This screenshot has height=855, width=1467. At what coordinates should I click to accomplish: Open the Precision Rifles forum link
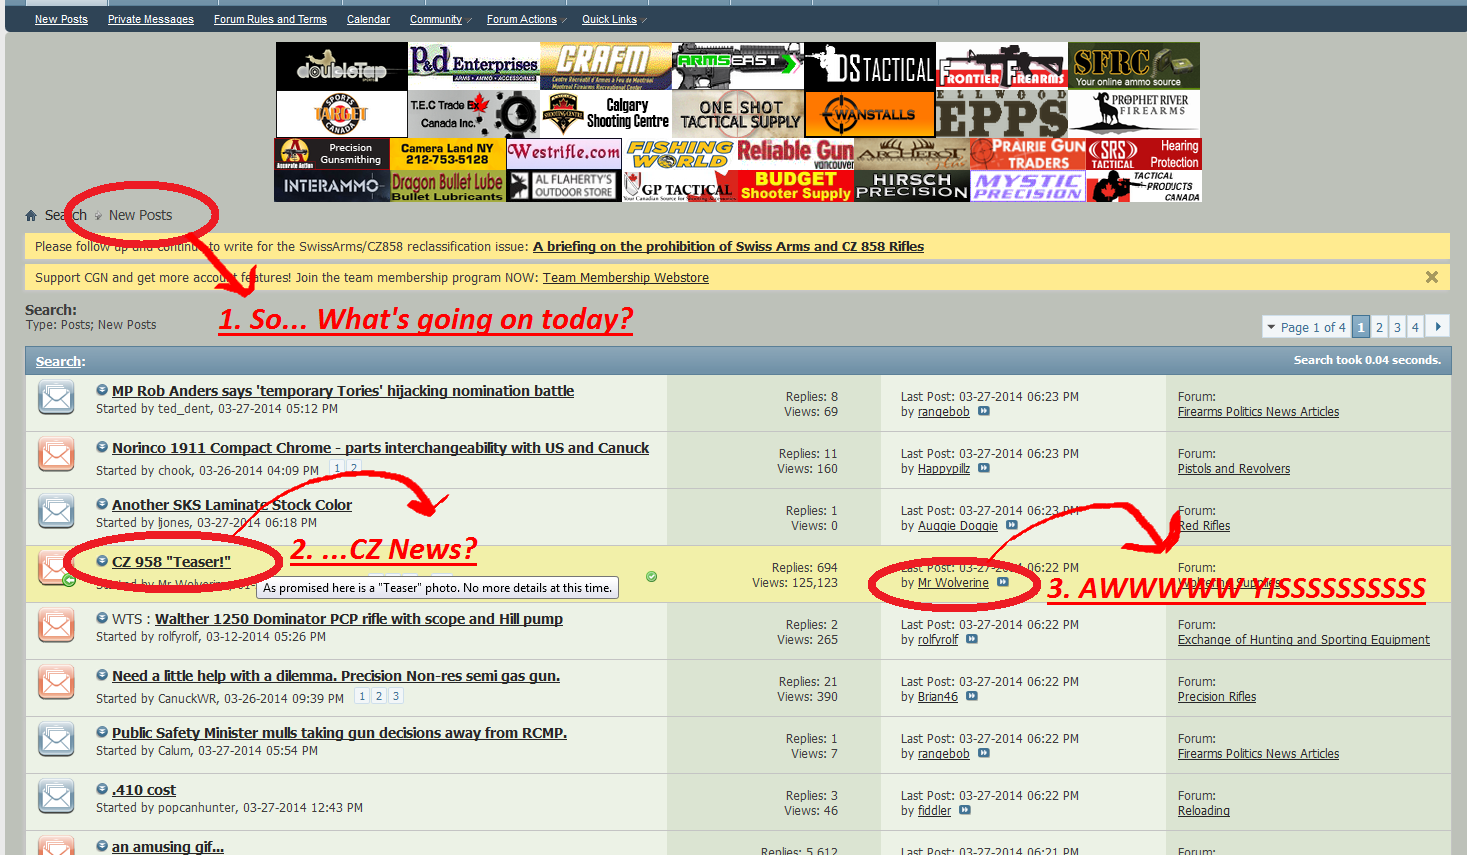click(x=1216, y=697)
